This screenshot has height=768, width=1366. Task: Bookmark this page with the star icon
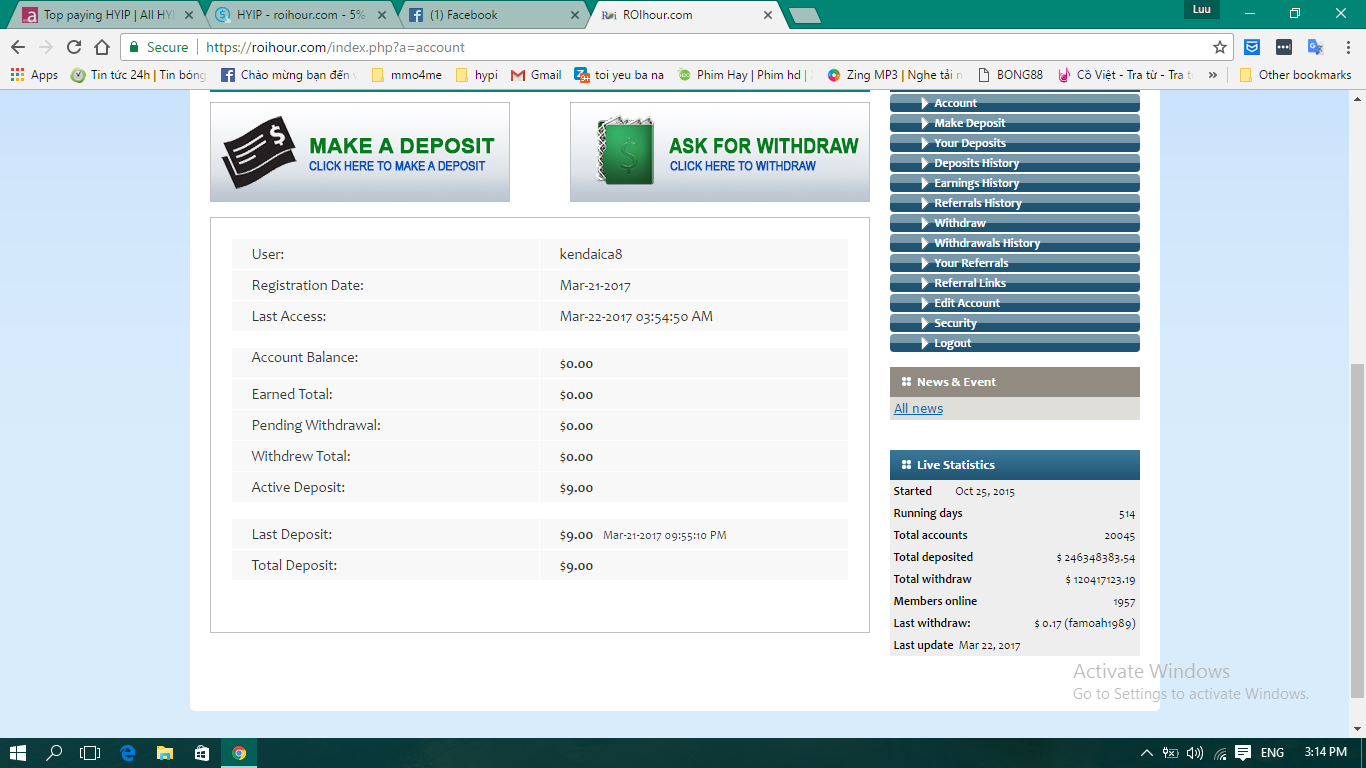[x=1220, y=47]
